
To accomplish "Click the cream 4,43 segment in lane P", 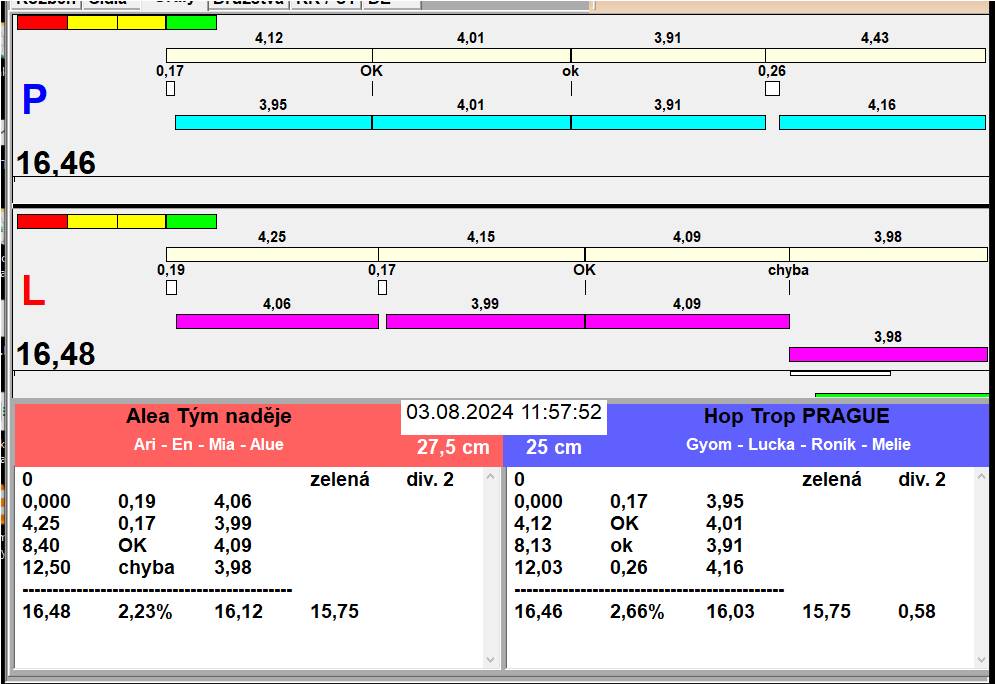I will pyautogui.click(x=875, y=55).
